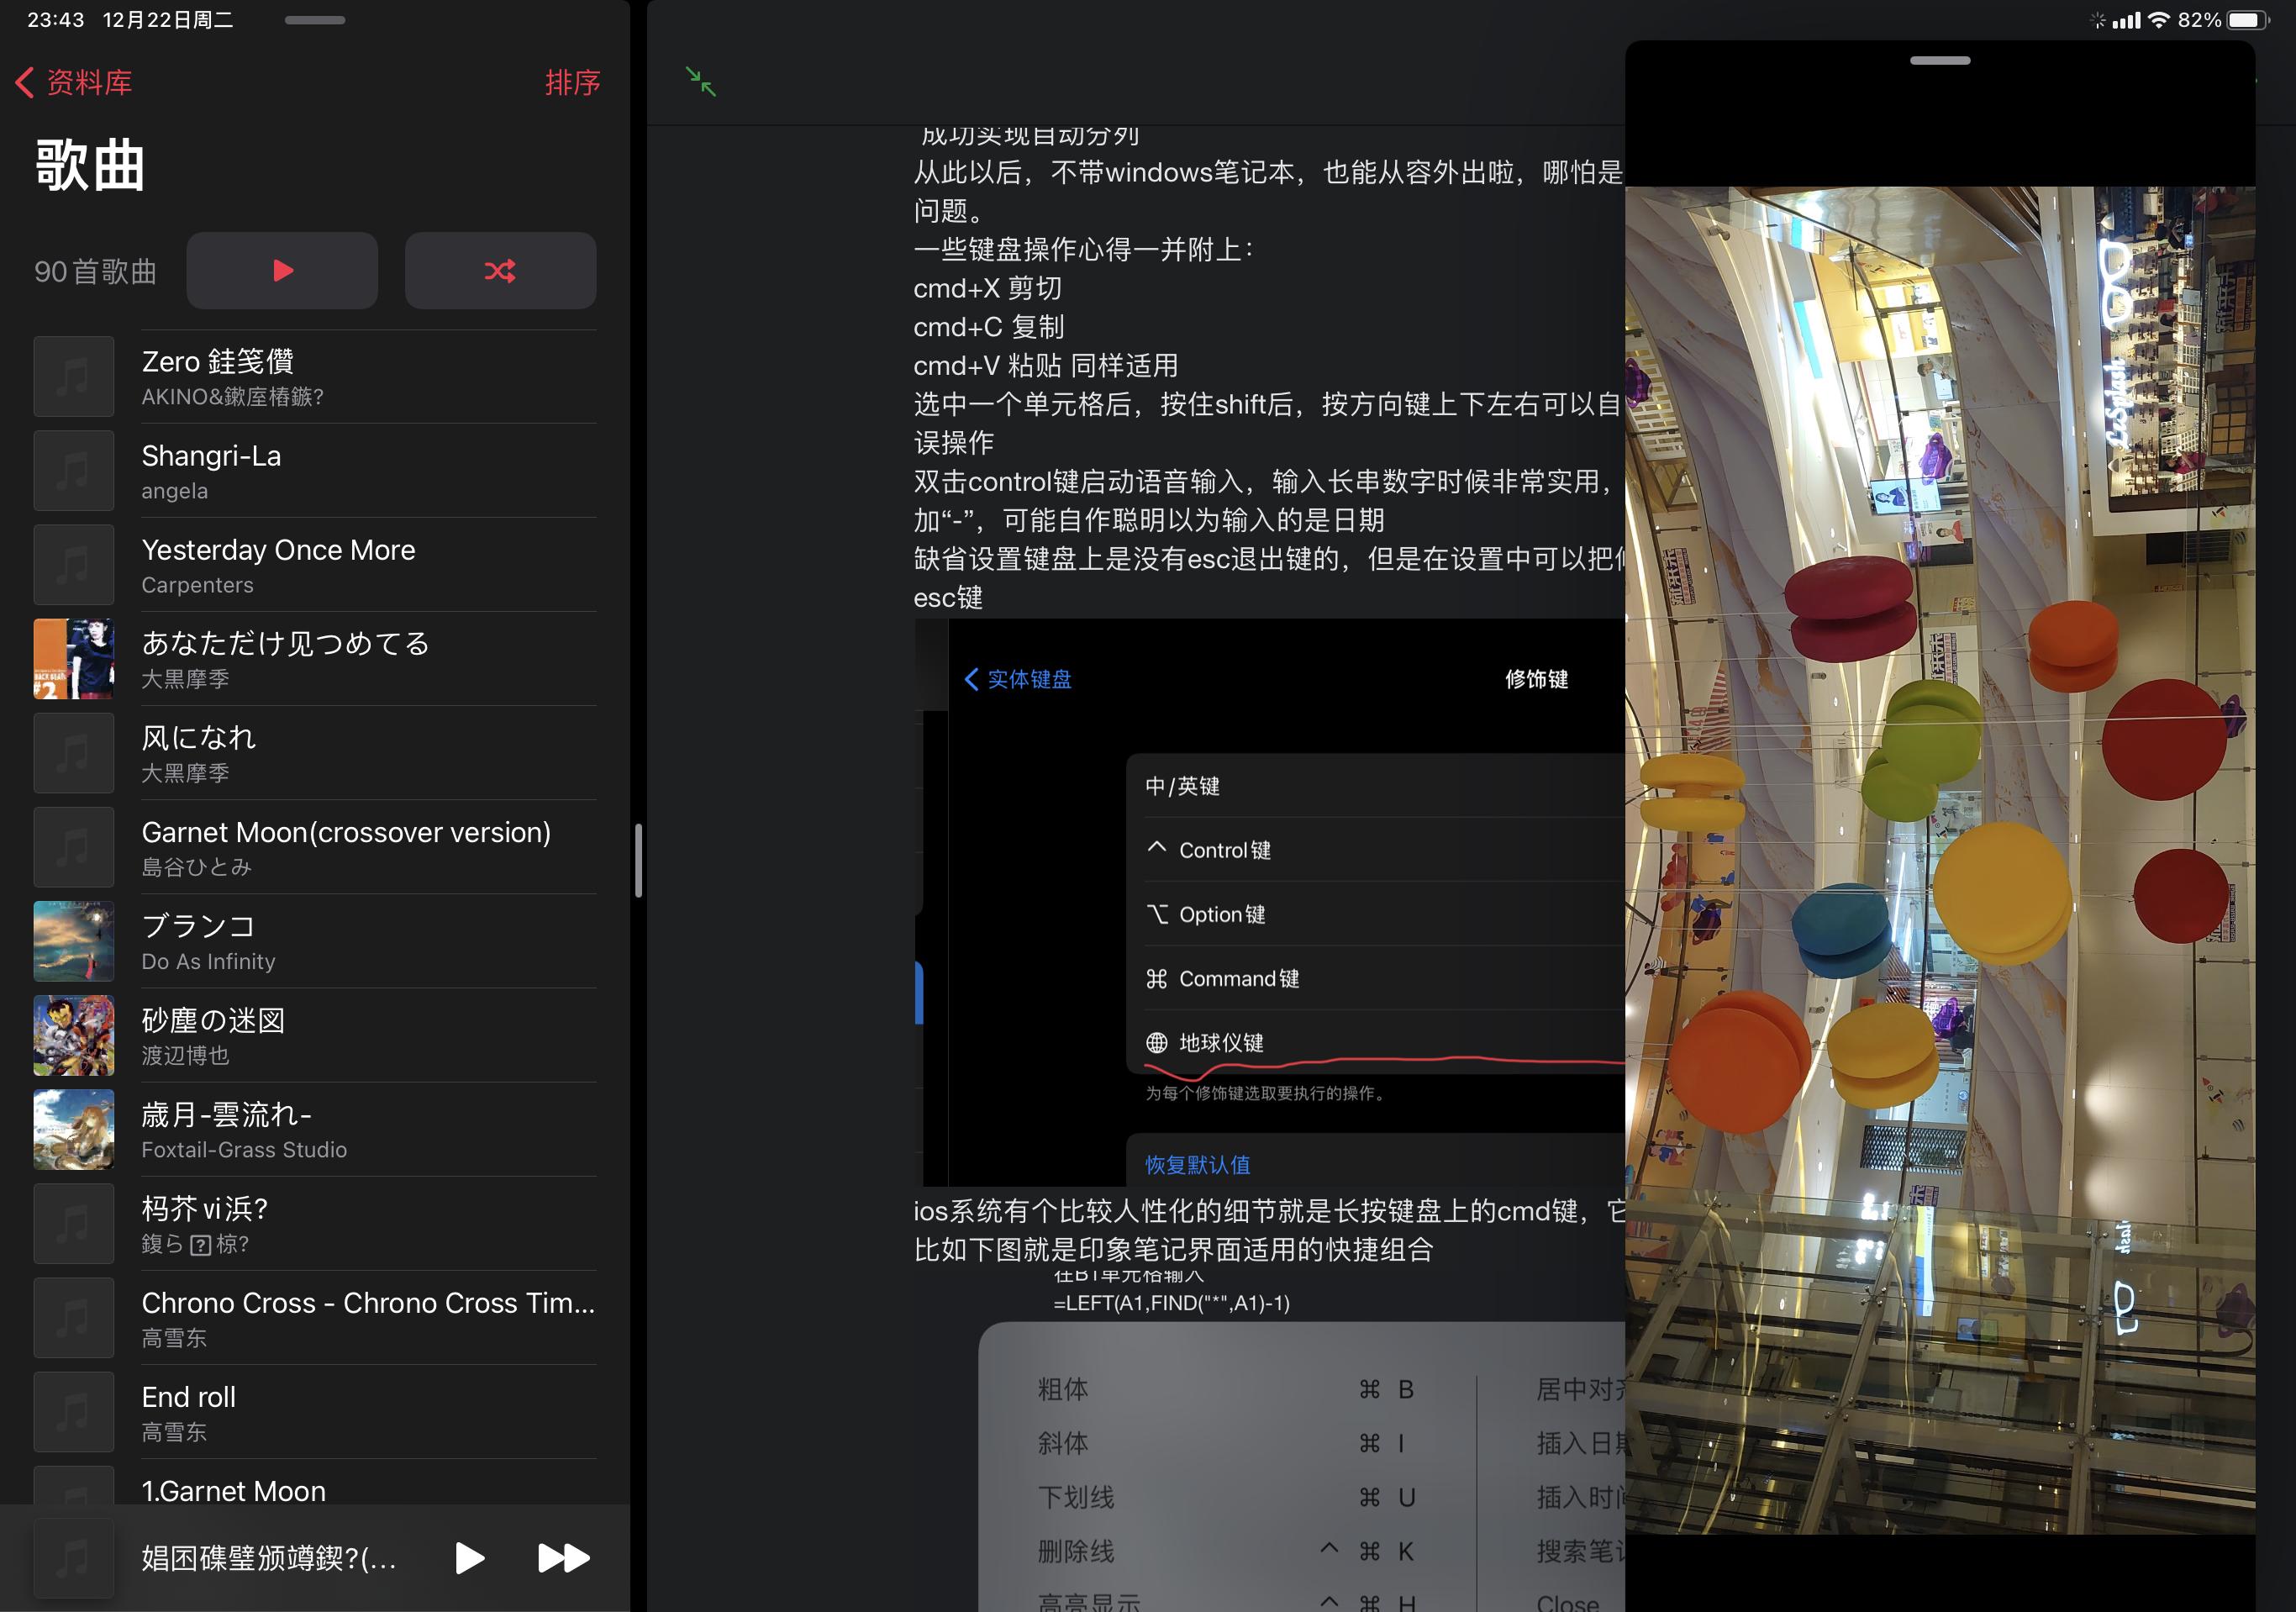Screen dimensions: 2296x1612
Task: Collapse the note using the green shrink arrows
Action: coord(703,83)
